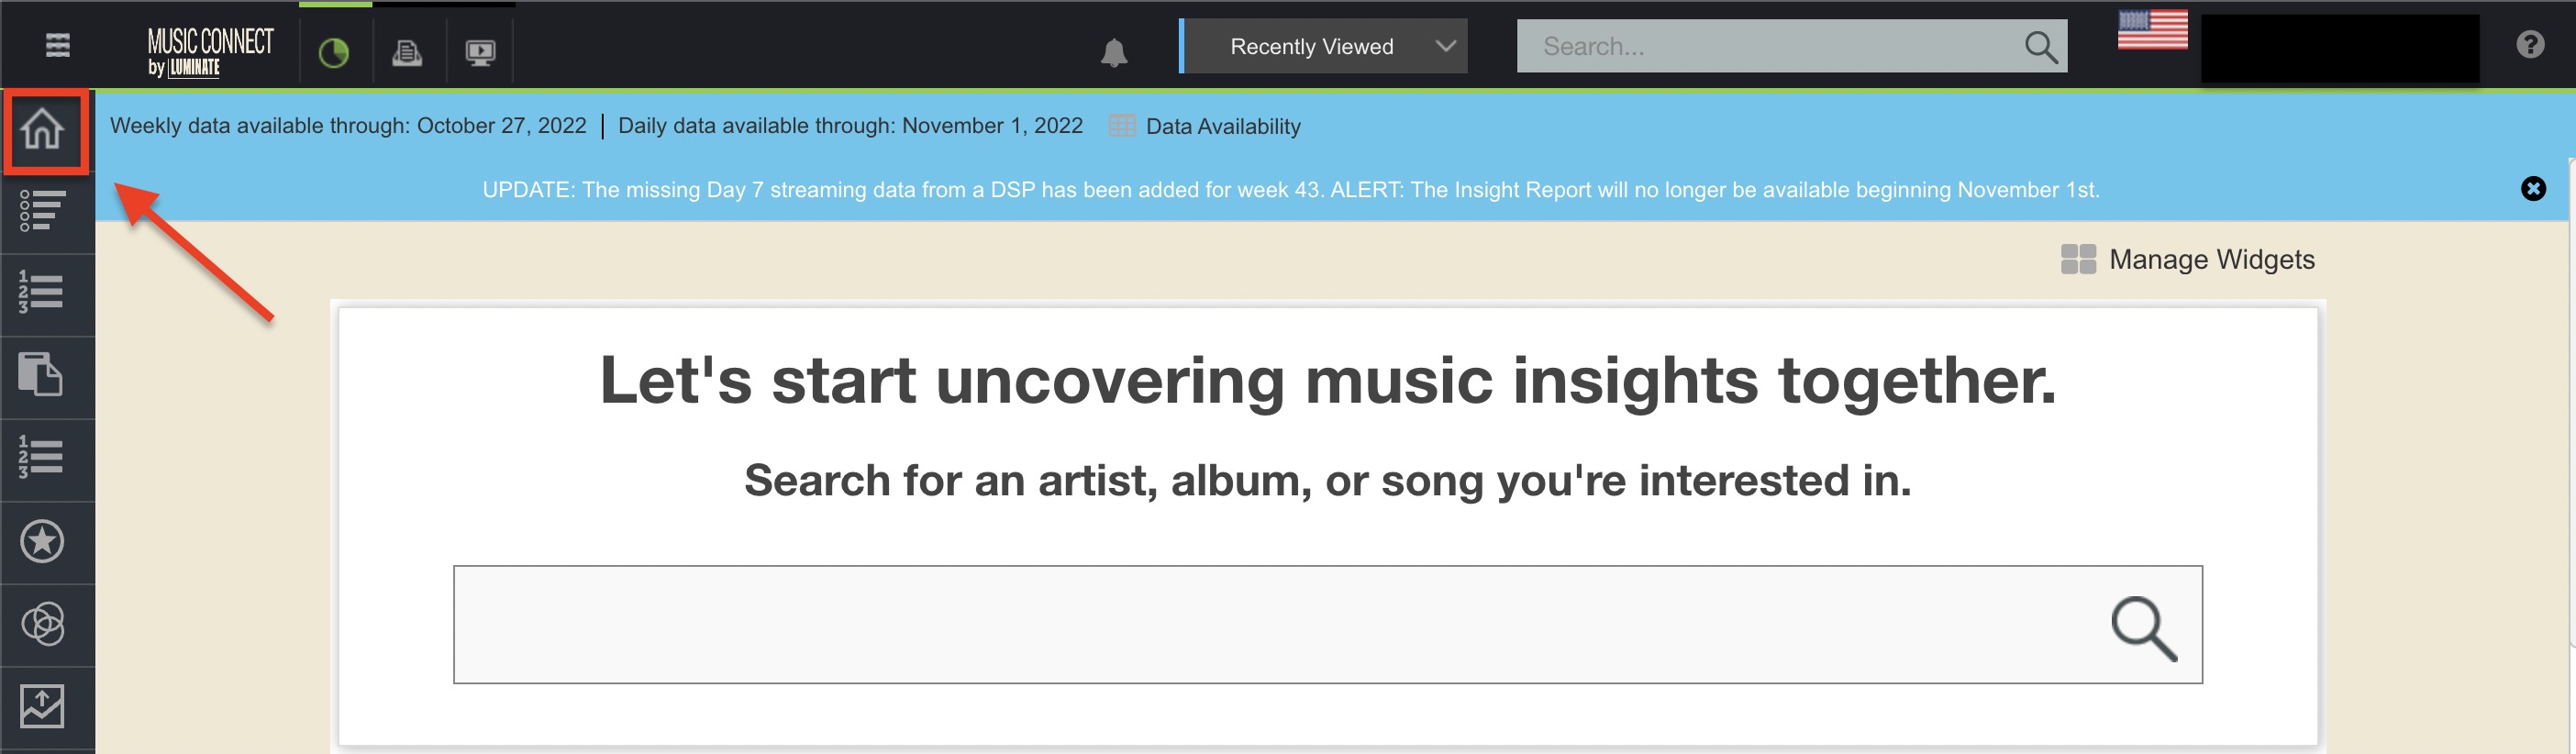Dismiss the blue update alert banner

2533,189
